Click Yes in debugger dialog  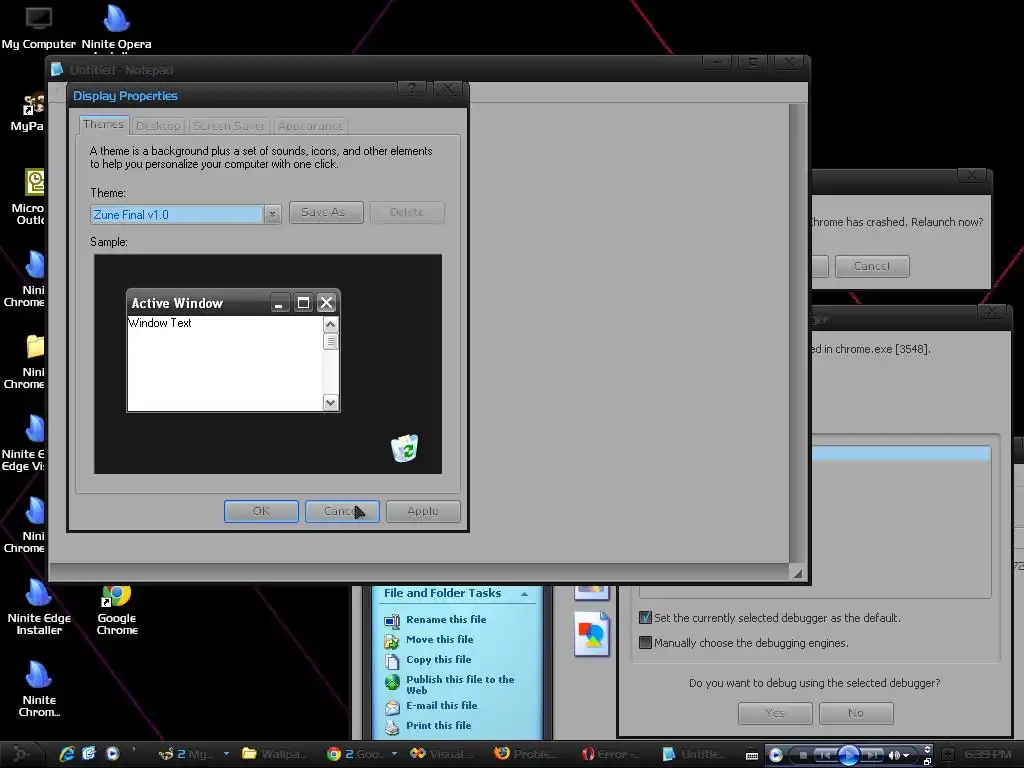tap(775, 713)
